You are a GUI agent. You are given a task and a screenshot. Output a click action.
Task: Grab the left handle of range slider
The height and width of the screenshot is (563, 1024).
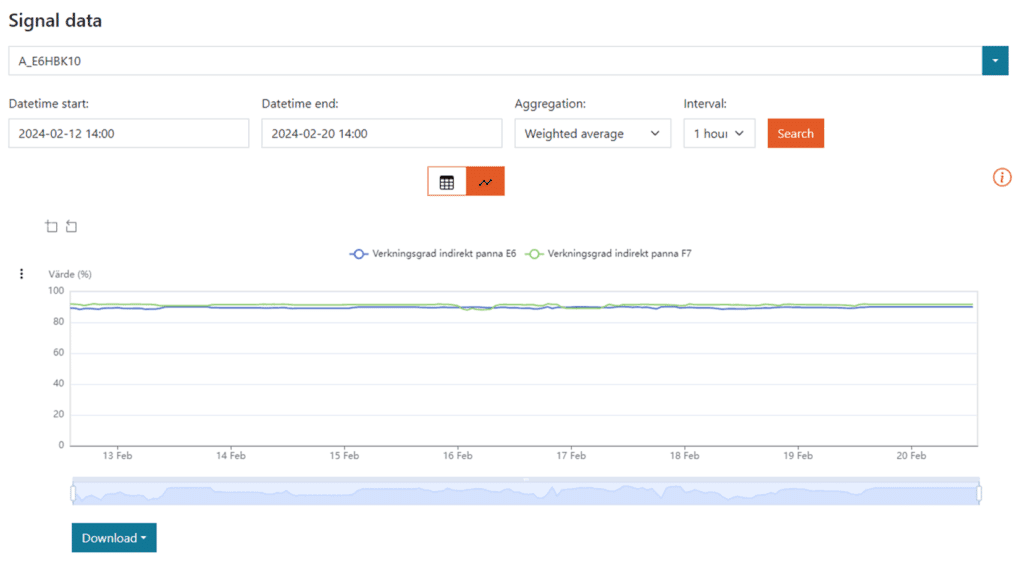pyautogui.click(x=73, y=493)
